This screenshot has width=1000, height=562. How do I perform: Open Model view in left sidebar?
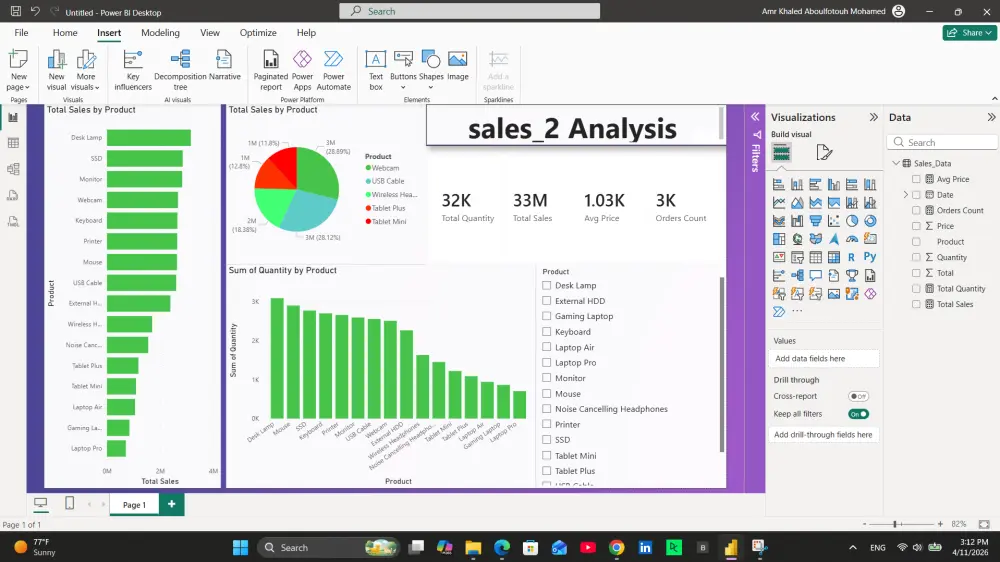point(13,169)
